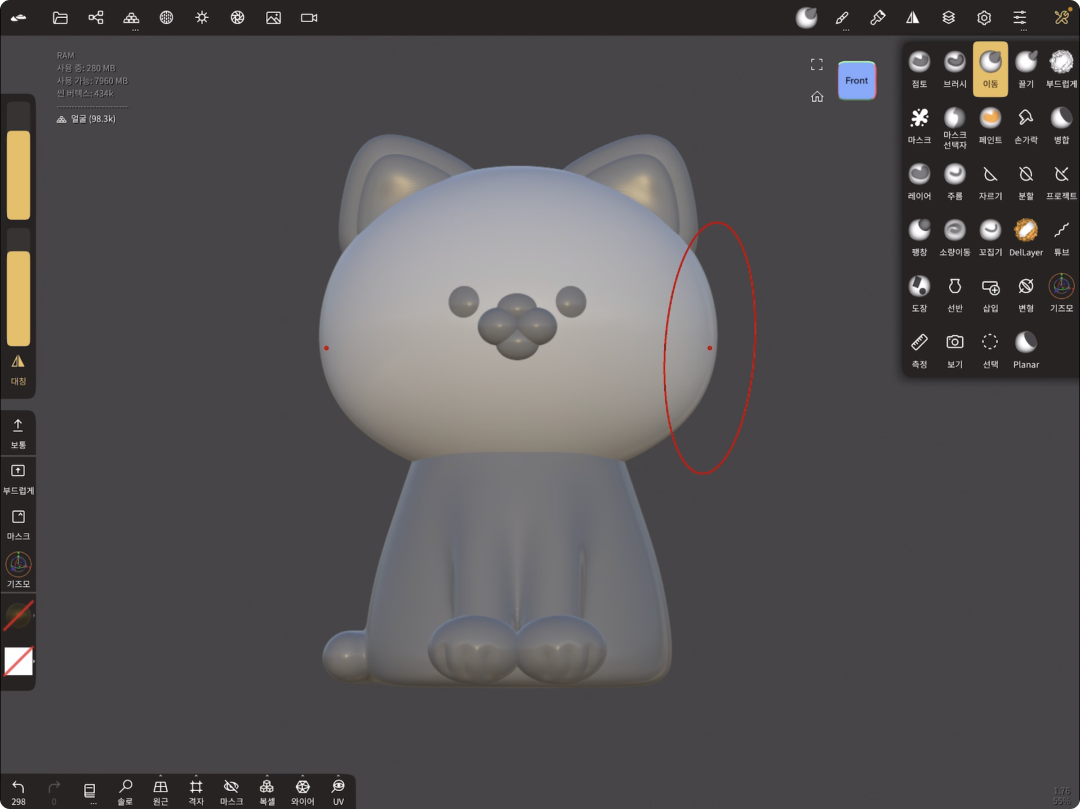Select the 튜브 (Tube) tool

(1061, 238)
